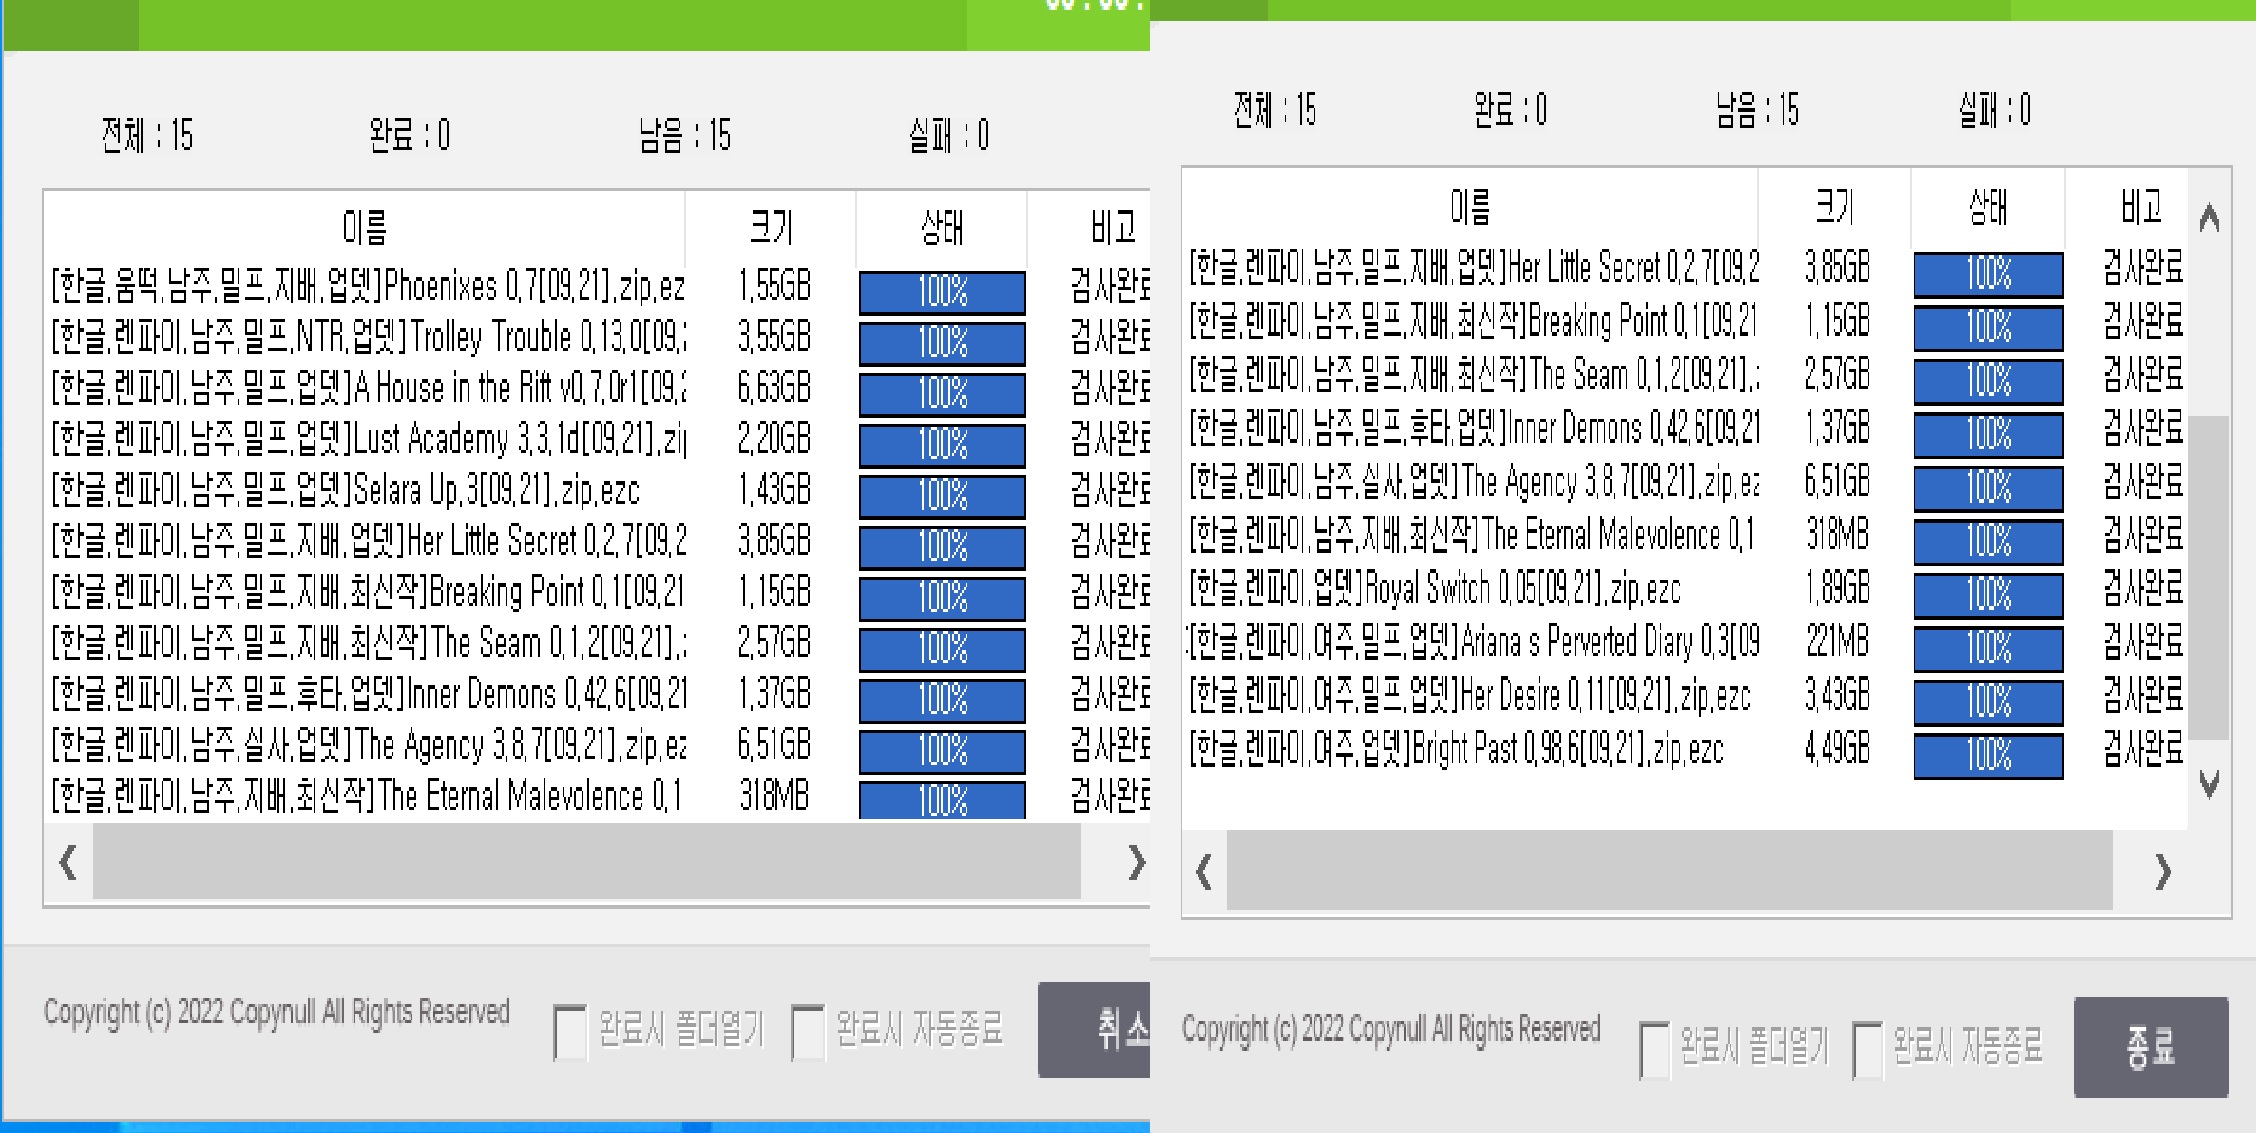2256x1133 pixels.
Task: Sort by 크기 column in left window
Action: (771, 228)
